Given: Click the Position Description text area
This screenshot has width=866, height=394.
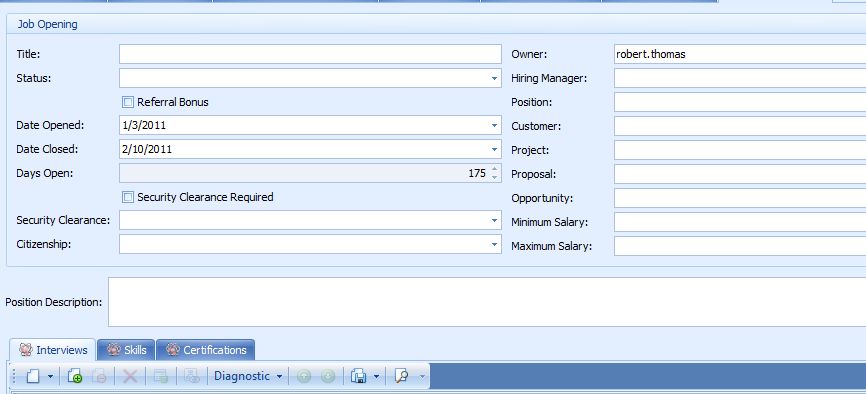Looking at the screenshot, I should 487,302.
